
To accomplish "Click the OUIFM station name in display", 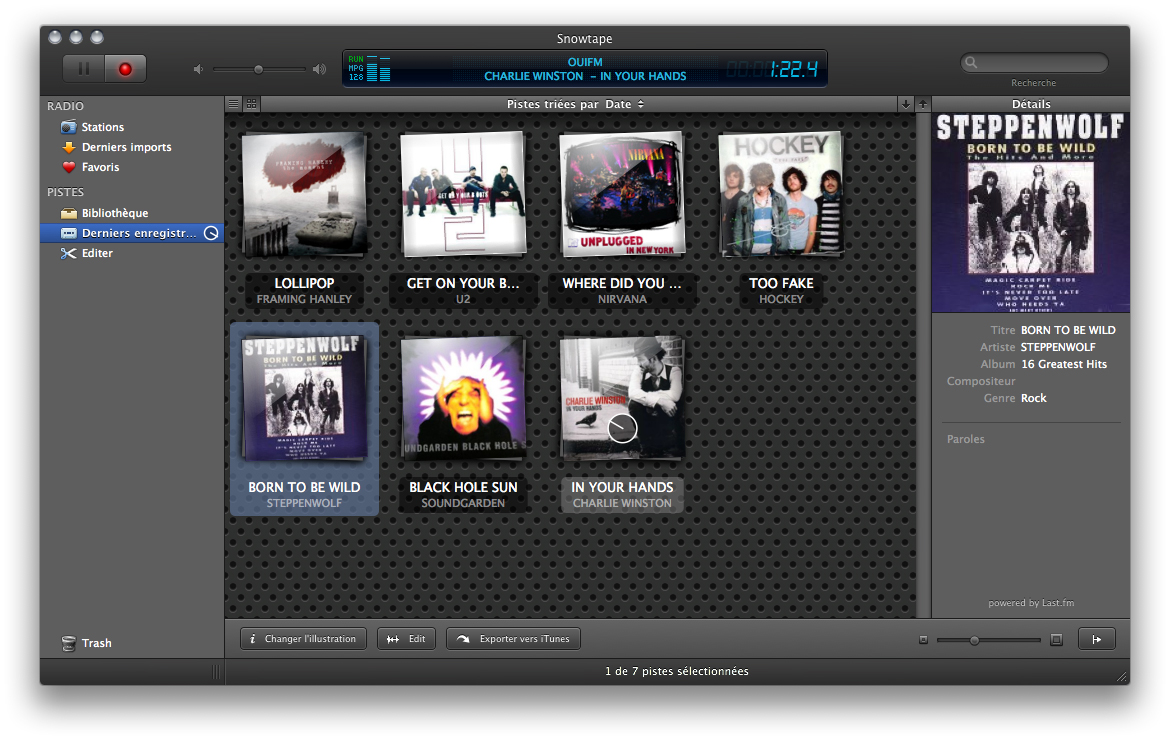I will pyautogui.click(x=585, y=62).
